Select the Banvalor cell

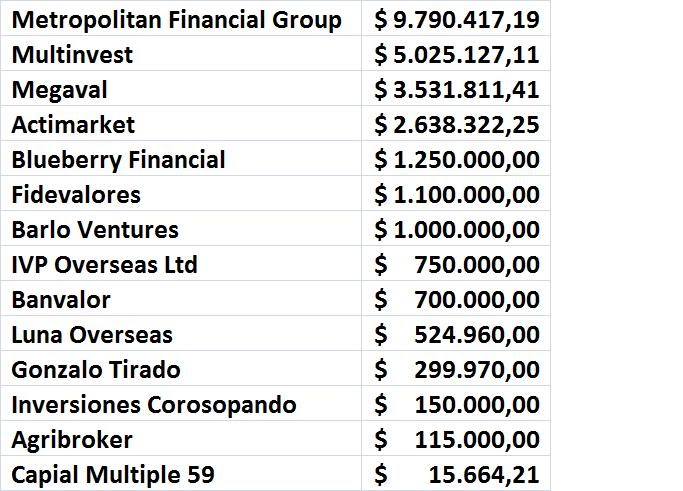(x=61, y=299)
